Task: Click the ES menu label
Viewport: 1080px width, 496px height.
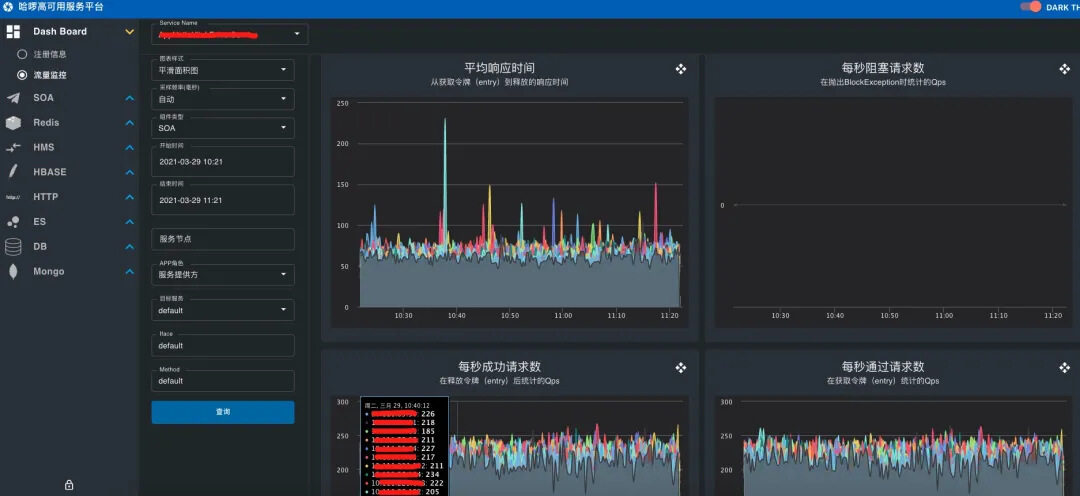Action: 39,222
